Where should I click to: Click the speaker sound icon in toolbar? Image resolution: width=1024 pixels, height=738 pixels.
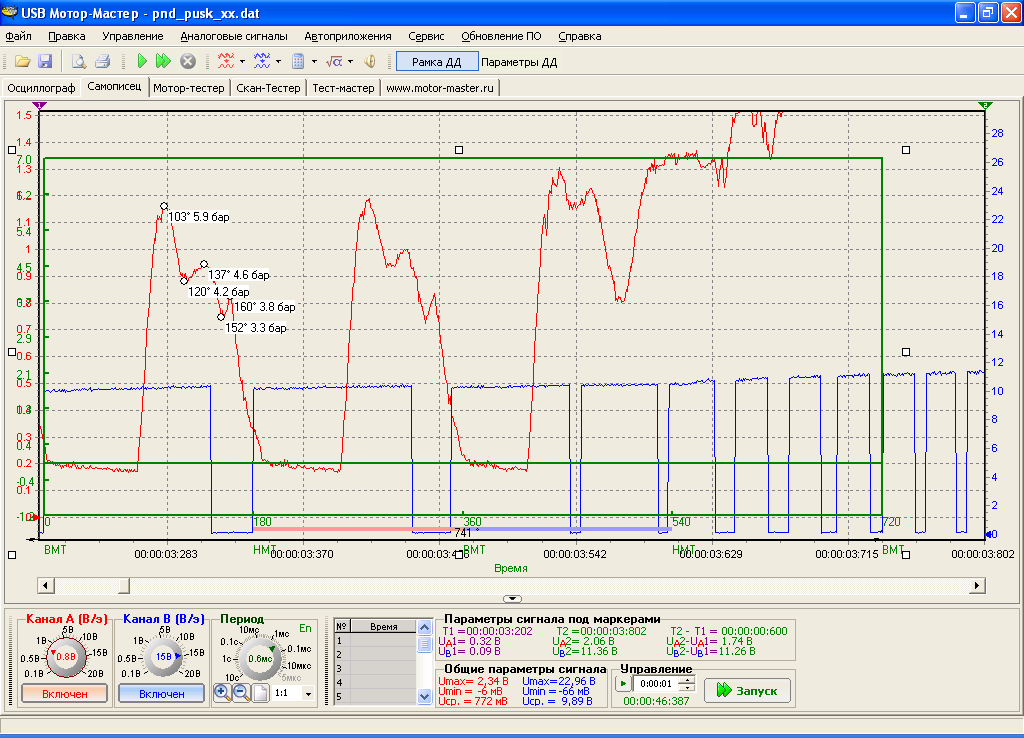[x=370, y=61]
